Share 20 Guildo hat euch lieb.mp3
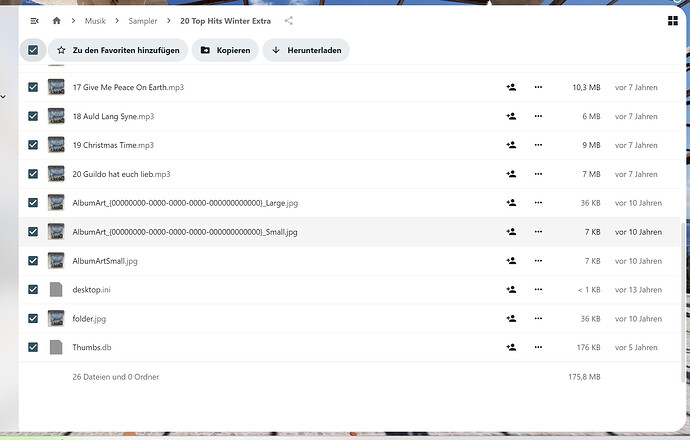The height and width of the screenshot is (440, 690). pyautogui.click(x=511, y=174)
